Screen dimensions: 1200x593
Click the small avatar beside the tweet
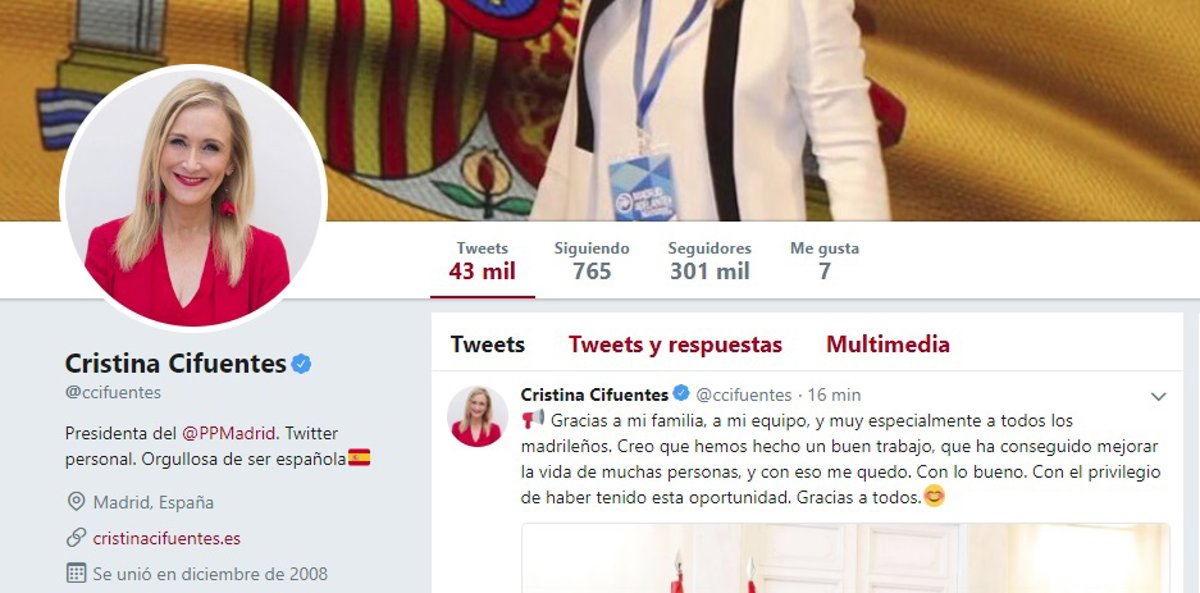pos(477,416)
